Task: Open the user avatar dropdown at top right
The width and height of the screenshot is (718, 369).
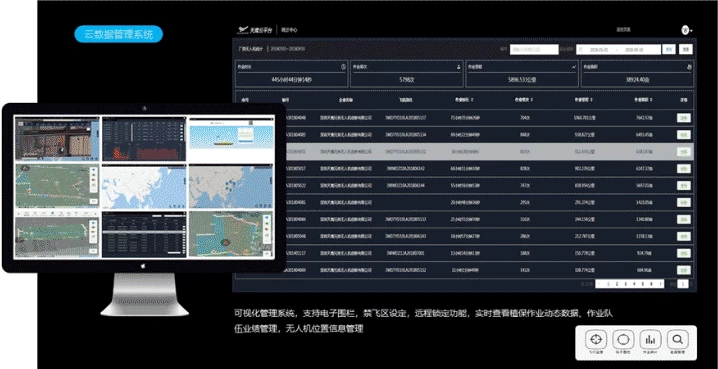Action: coord(686,30)
